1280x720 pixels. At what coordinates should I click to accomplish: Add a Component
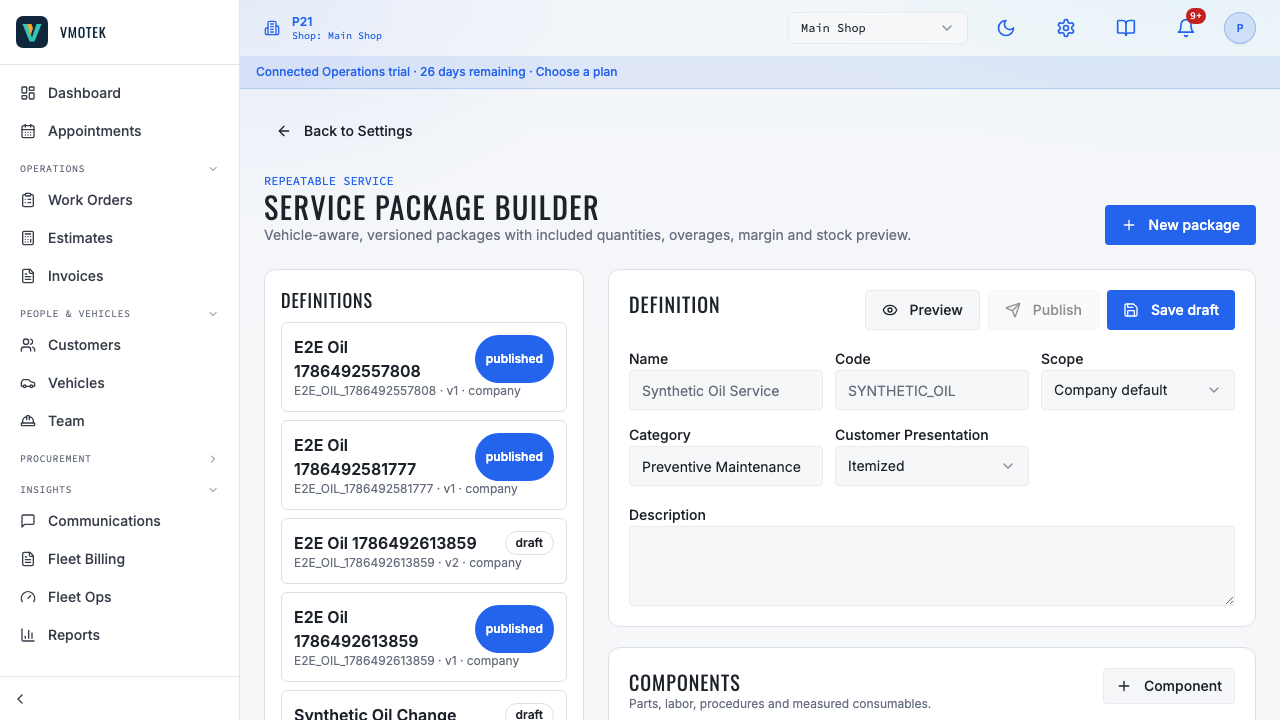click(x=1169, y=686)
